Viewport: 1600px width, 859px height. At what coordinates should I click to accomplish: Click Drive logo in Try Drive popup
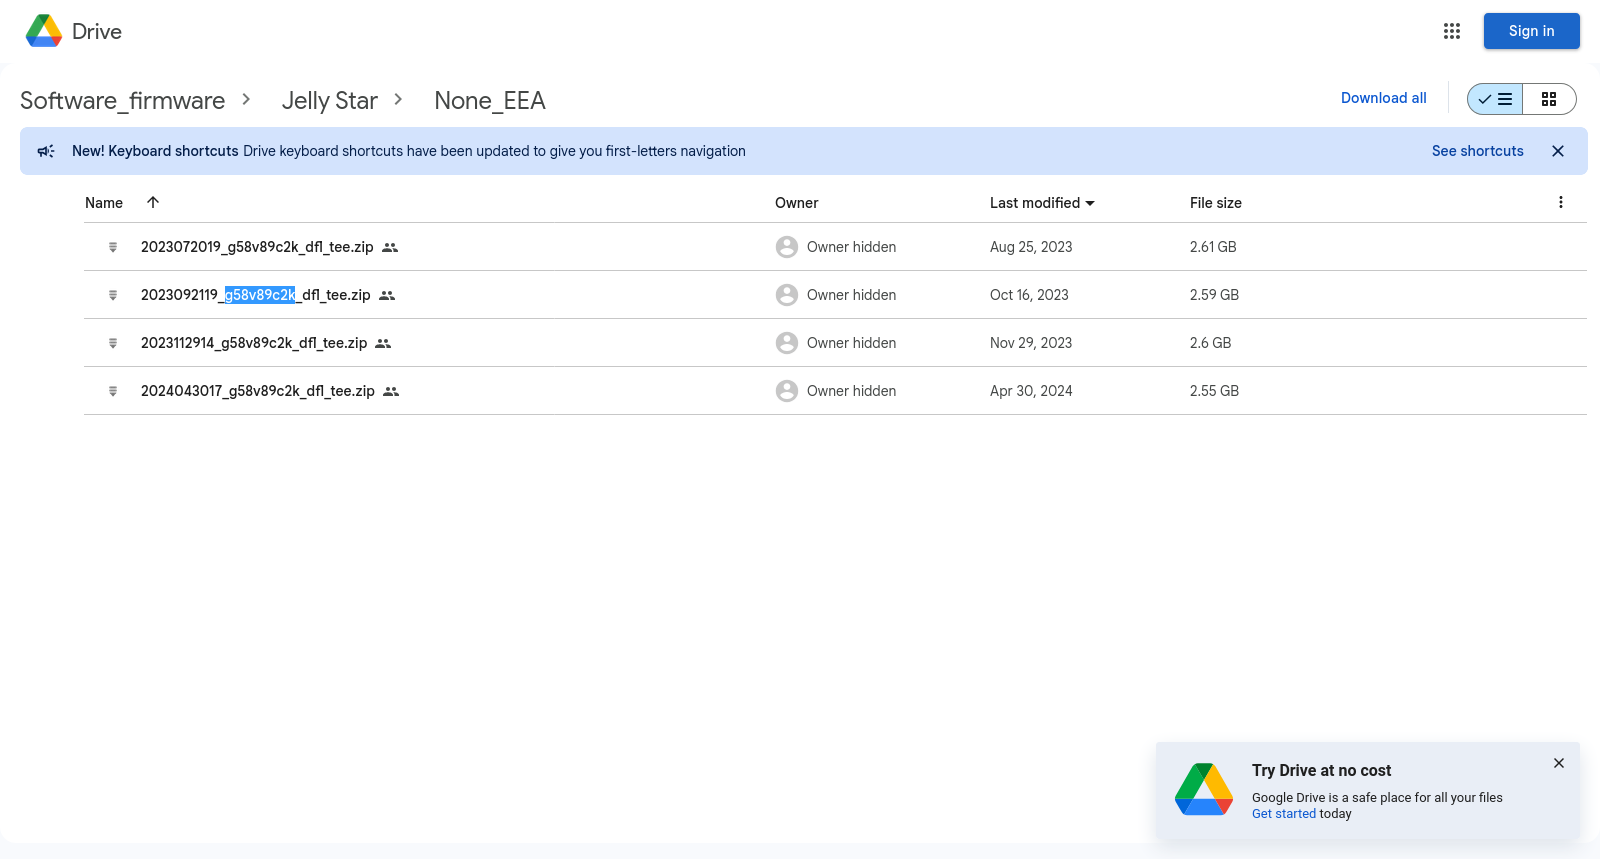click(1203, 789)
